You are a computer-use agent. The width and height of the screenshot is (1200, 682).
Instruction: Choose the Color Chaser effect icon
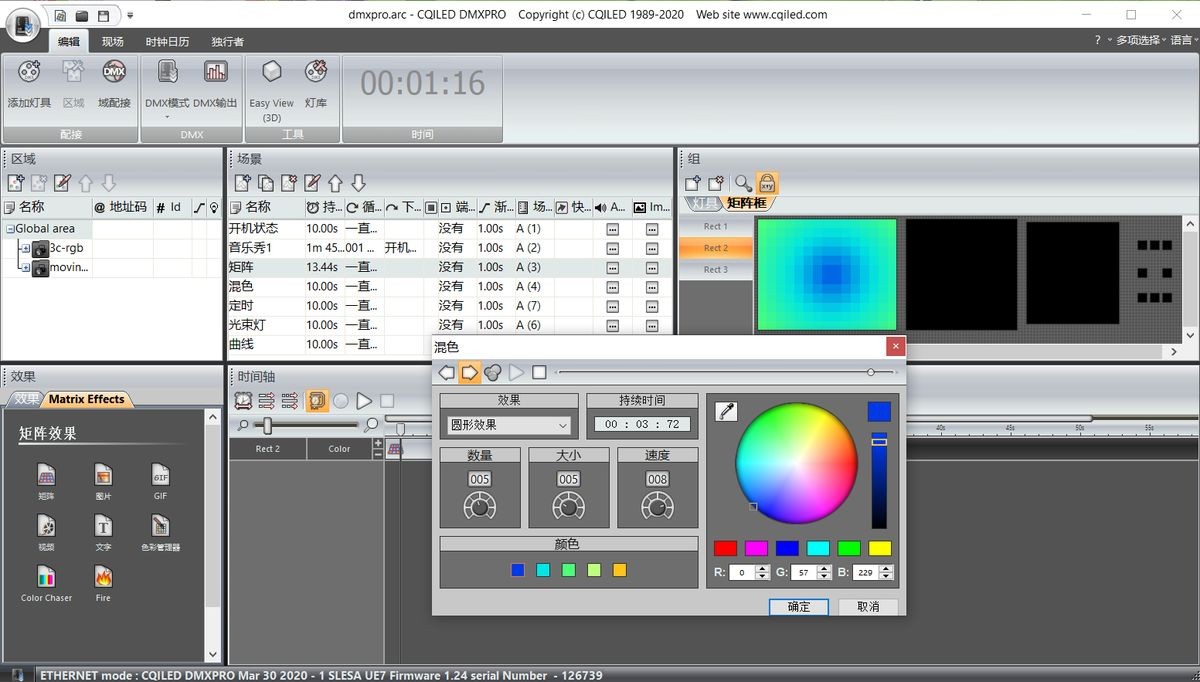click(x=46, y=577)
